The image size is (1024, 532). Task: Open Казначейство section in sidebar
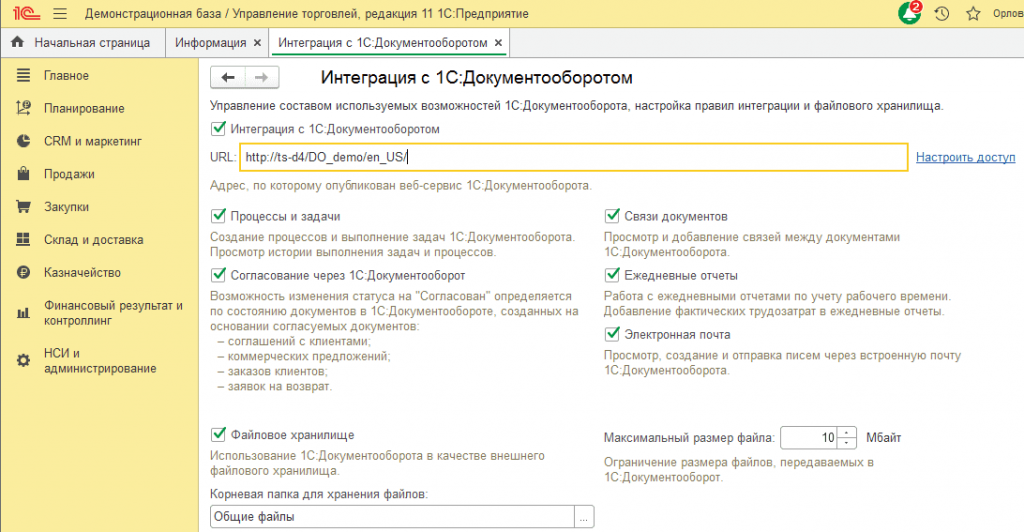point(82,273)
